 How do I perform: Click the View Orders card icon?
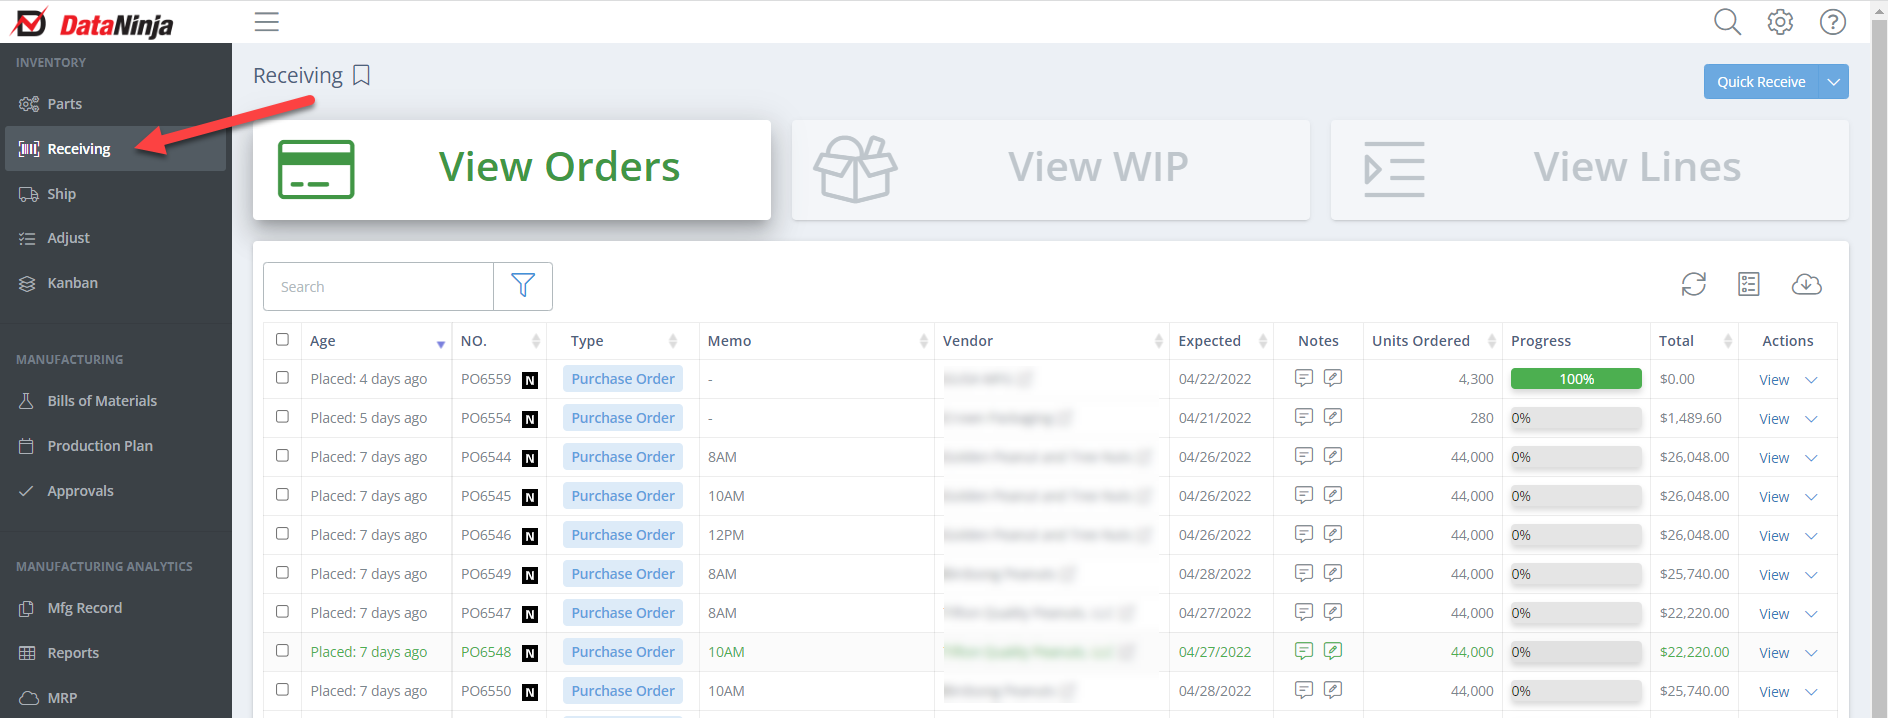(316, 169)
